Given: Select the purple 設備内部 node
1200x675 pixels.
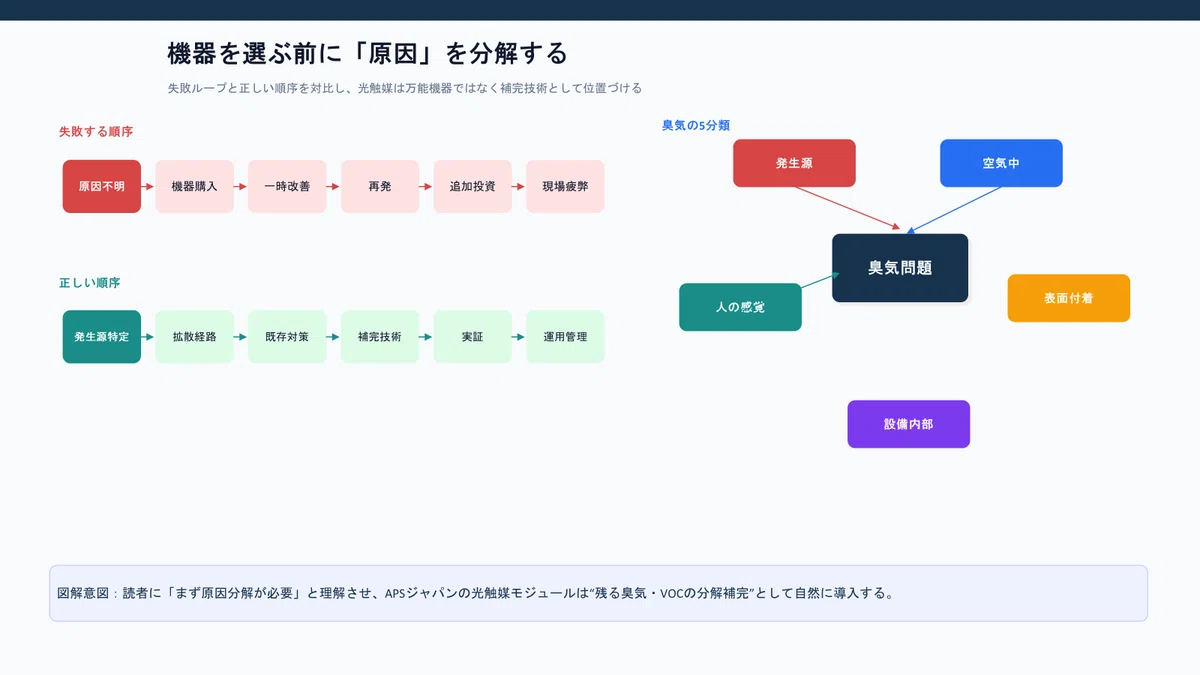Looking at the screenshot, I should [x=909, y=424].
